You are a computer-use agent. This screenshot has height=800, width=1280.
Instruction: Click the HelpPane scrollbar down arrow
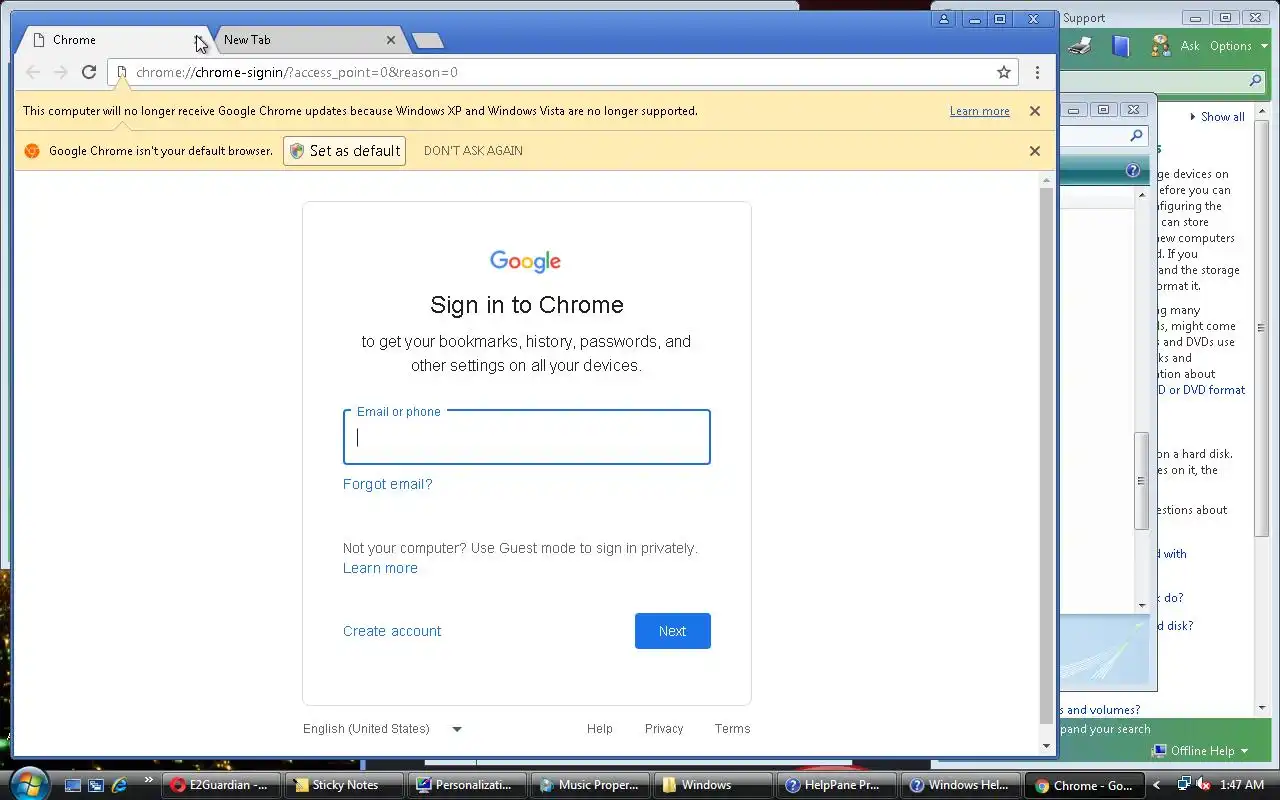[1142, 605]
